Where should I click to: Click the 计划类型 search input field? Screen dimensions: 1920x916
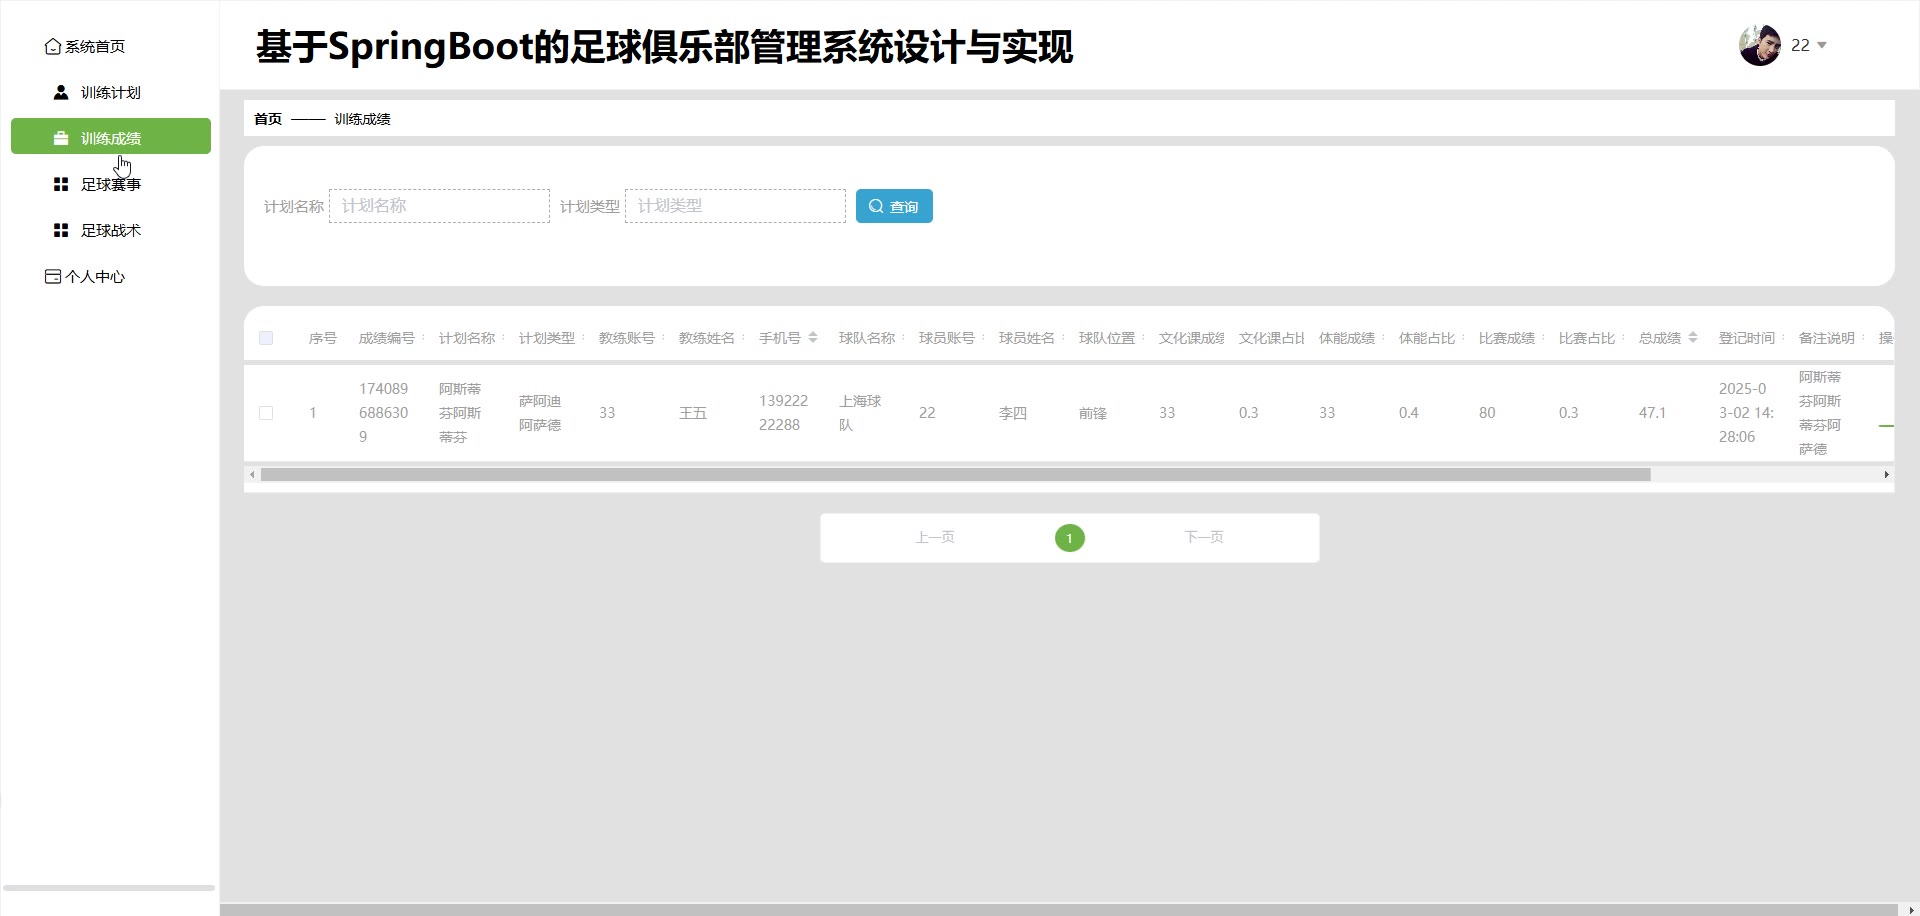click(x=735, y=206)
